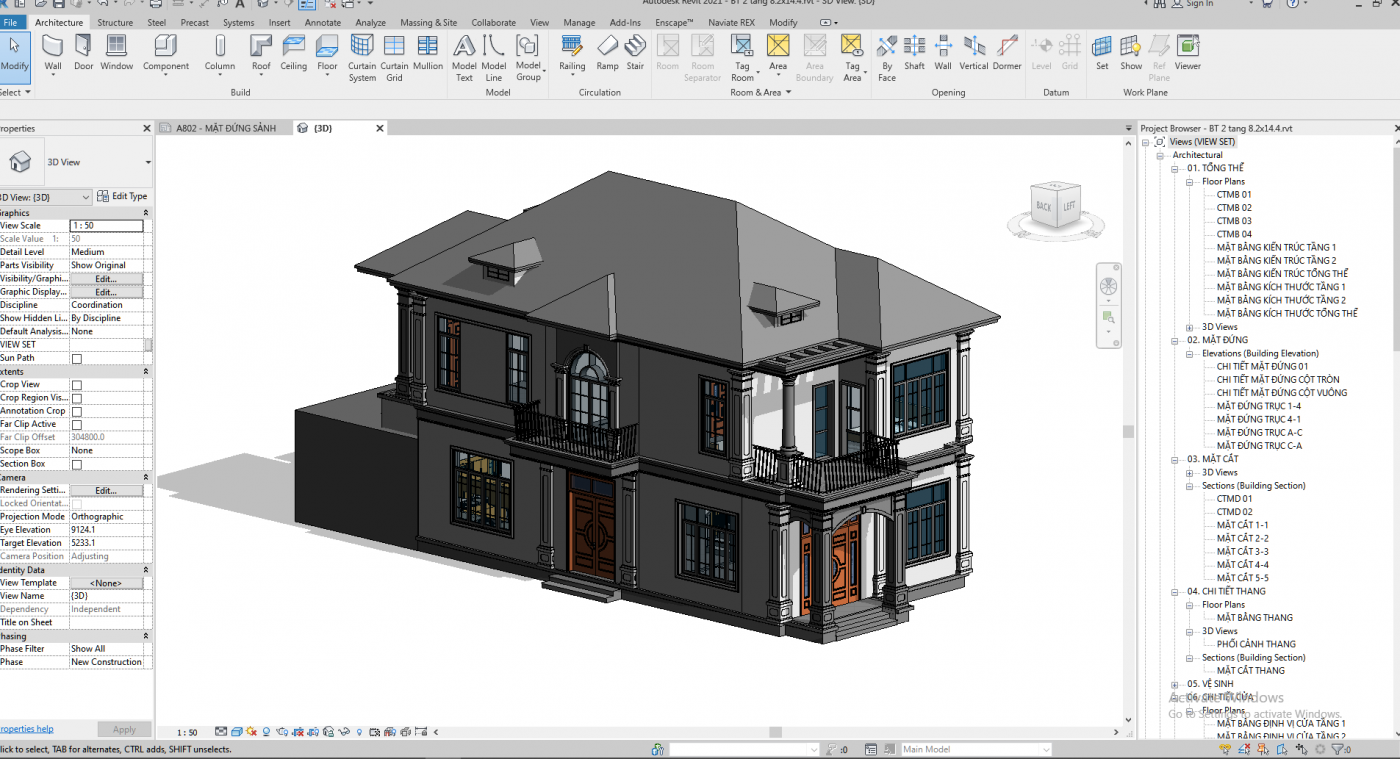Expand the 05. VỆ SINH tree node
1400x759 pixels.
(x=1176, y=684)
